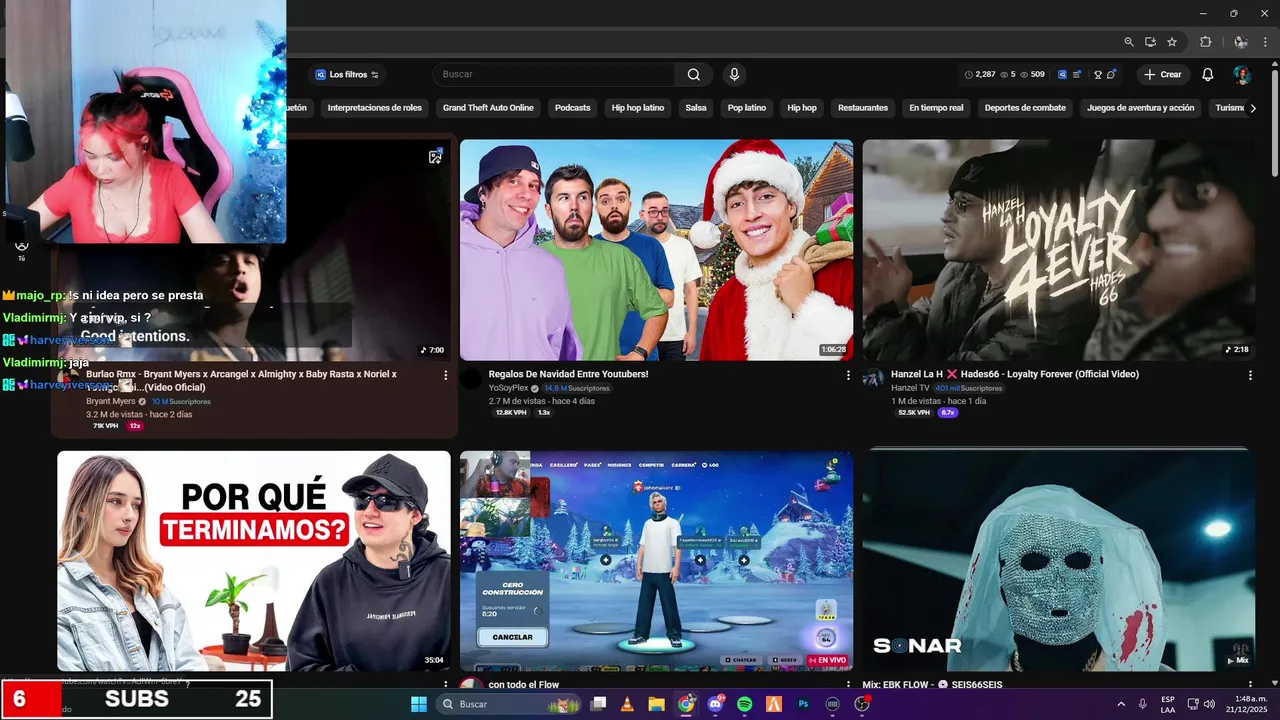Select Salsa category chip

point(696,108)
